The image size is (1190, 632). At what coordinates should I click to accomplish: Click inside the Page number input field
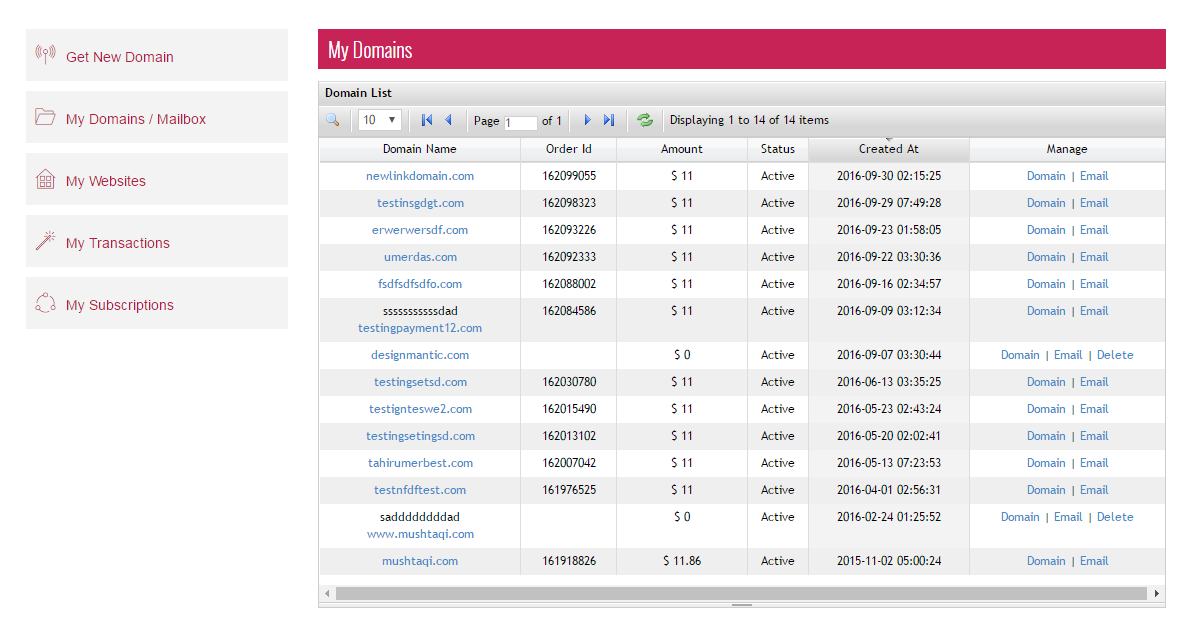[521, 120]
